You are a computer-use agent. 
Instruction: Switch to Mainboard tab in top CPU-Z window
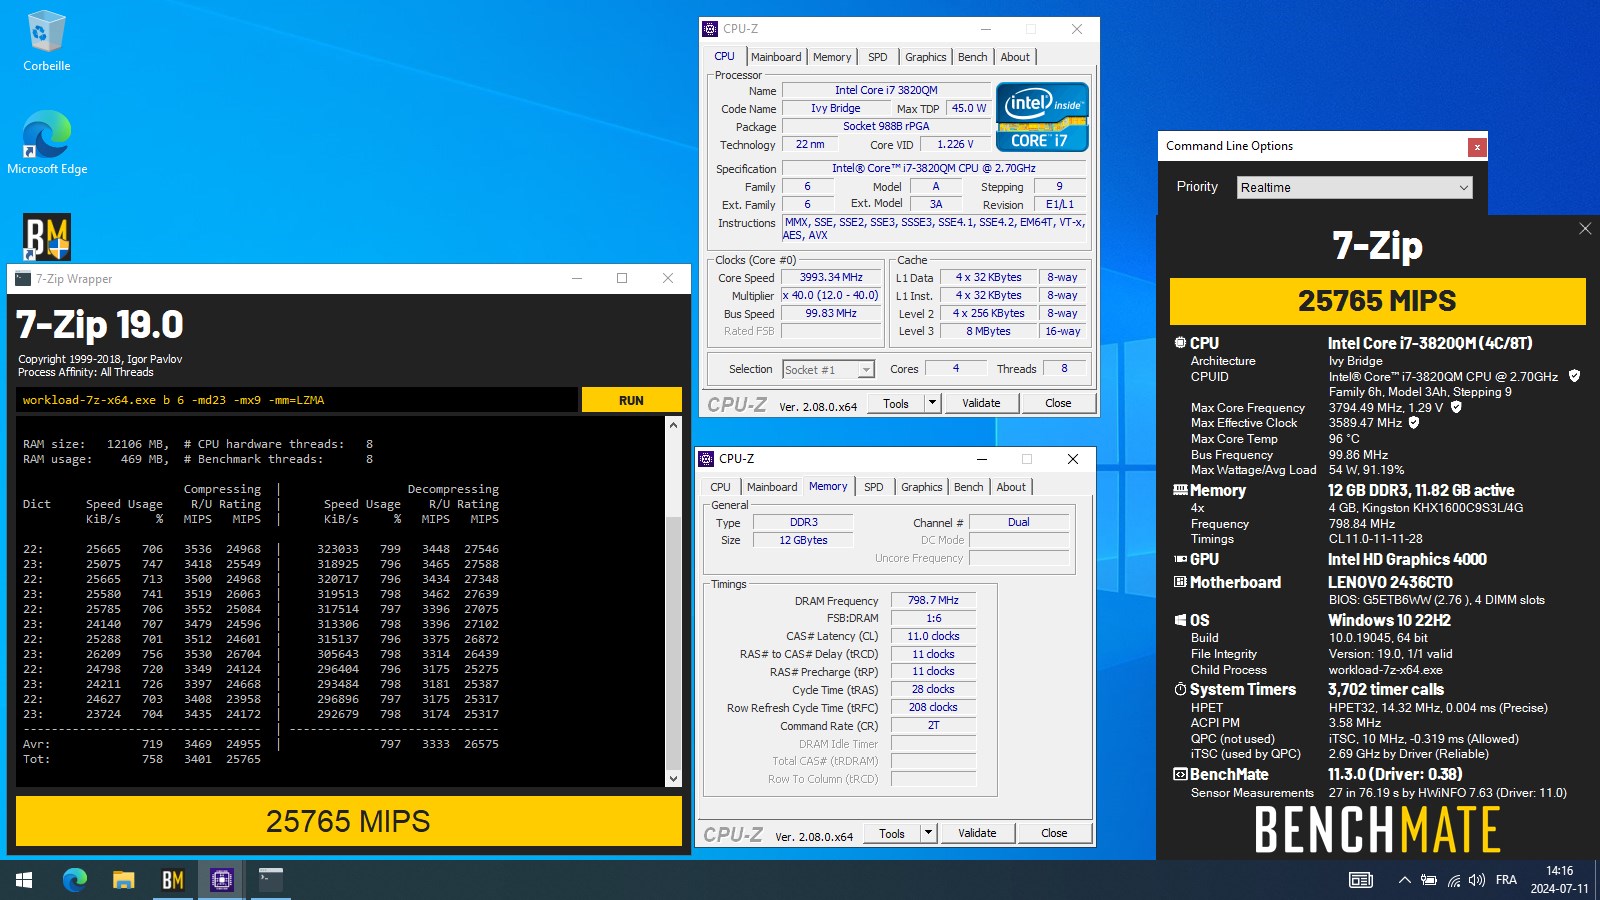[776, 57]
